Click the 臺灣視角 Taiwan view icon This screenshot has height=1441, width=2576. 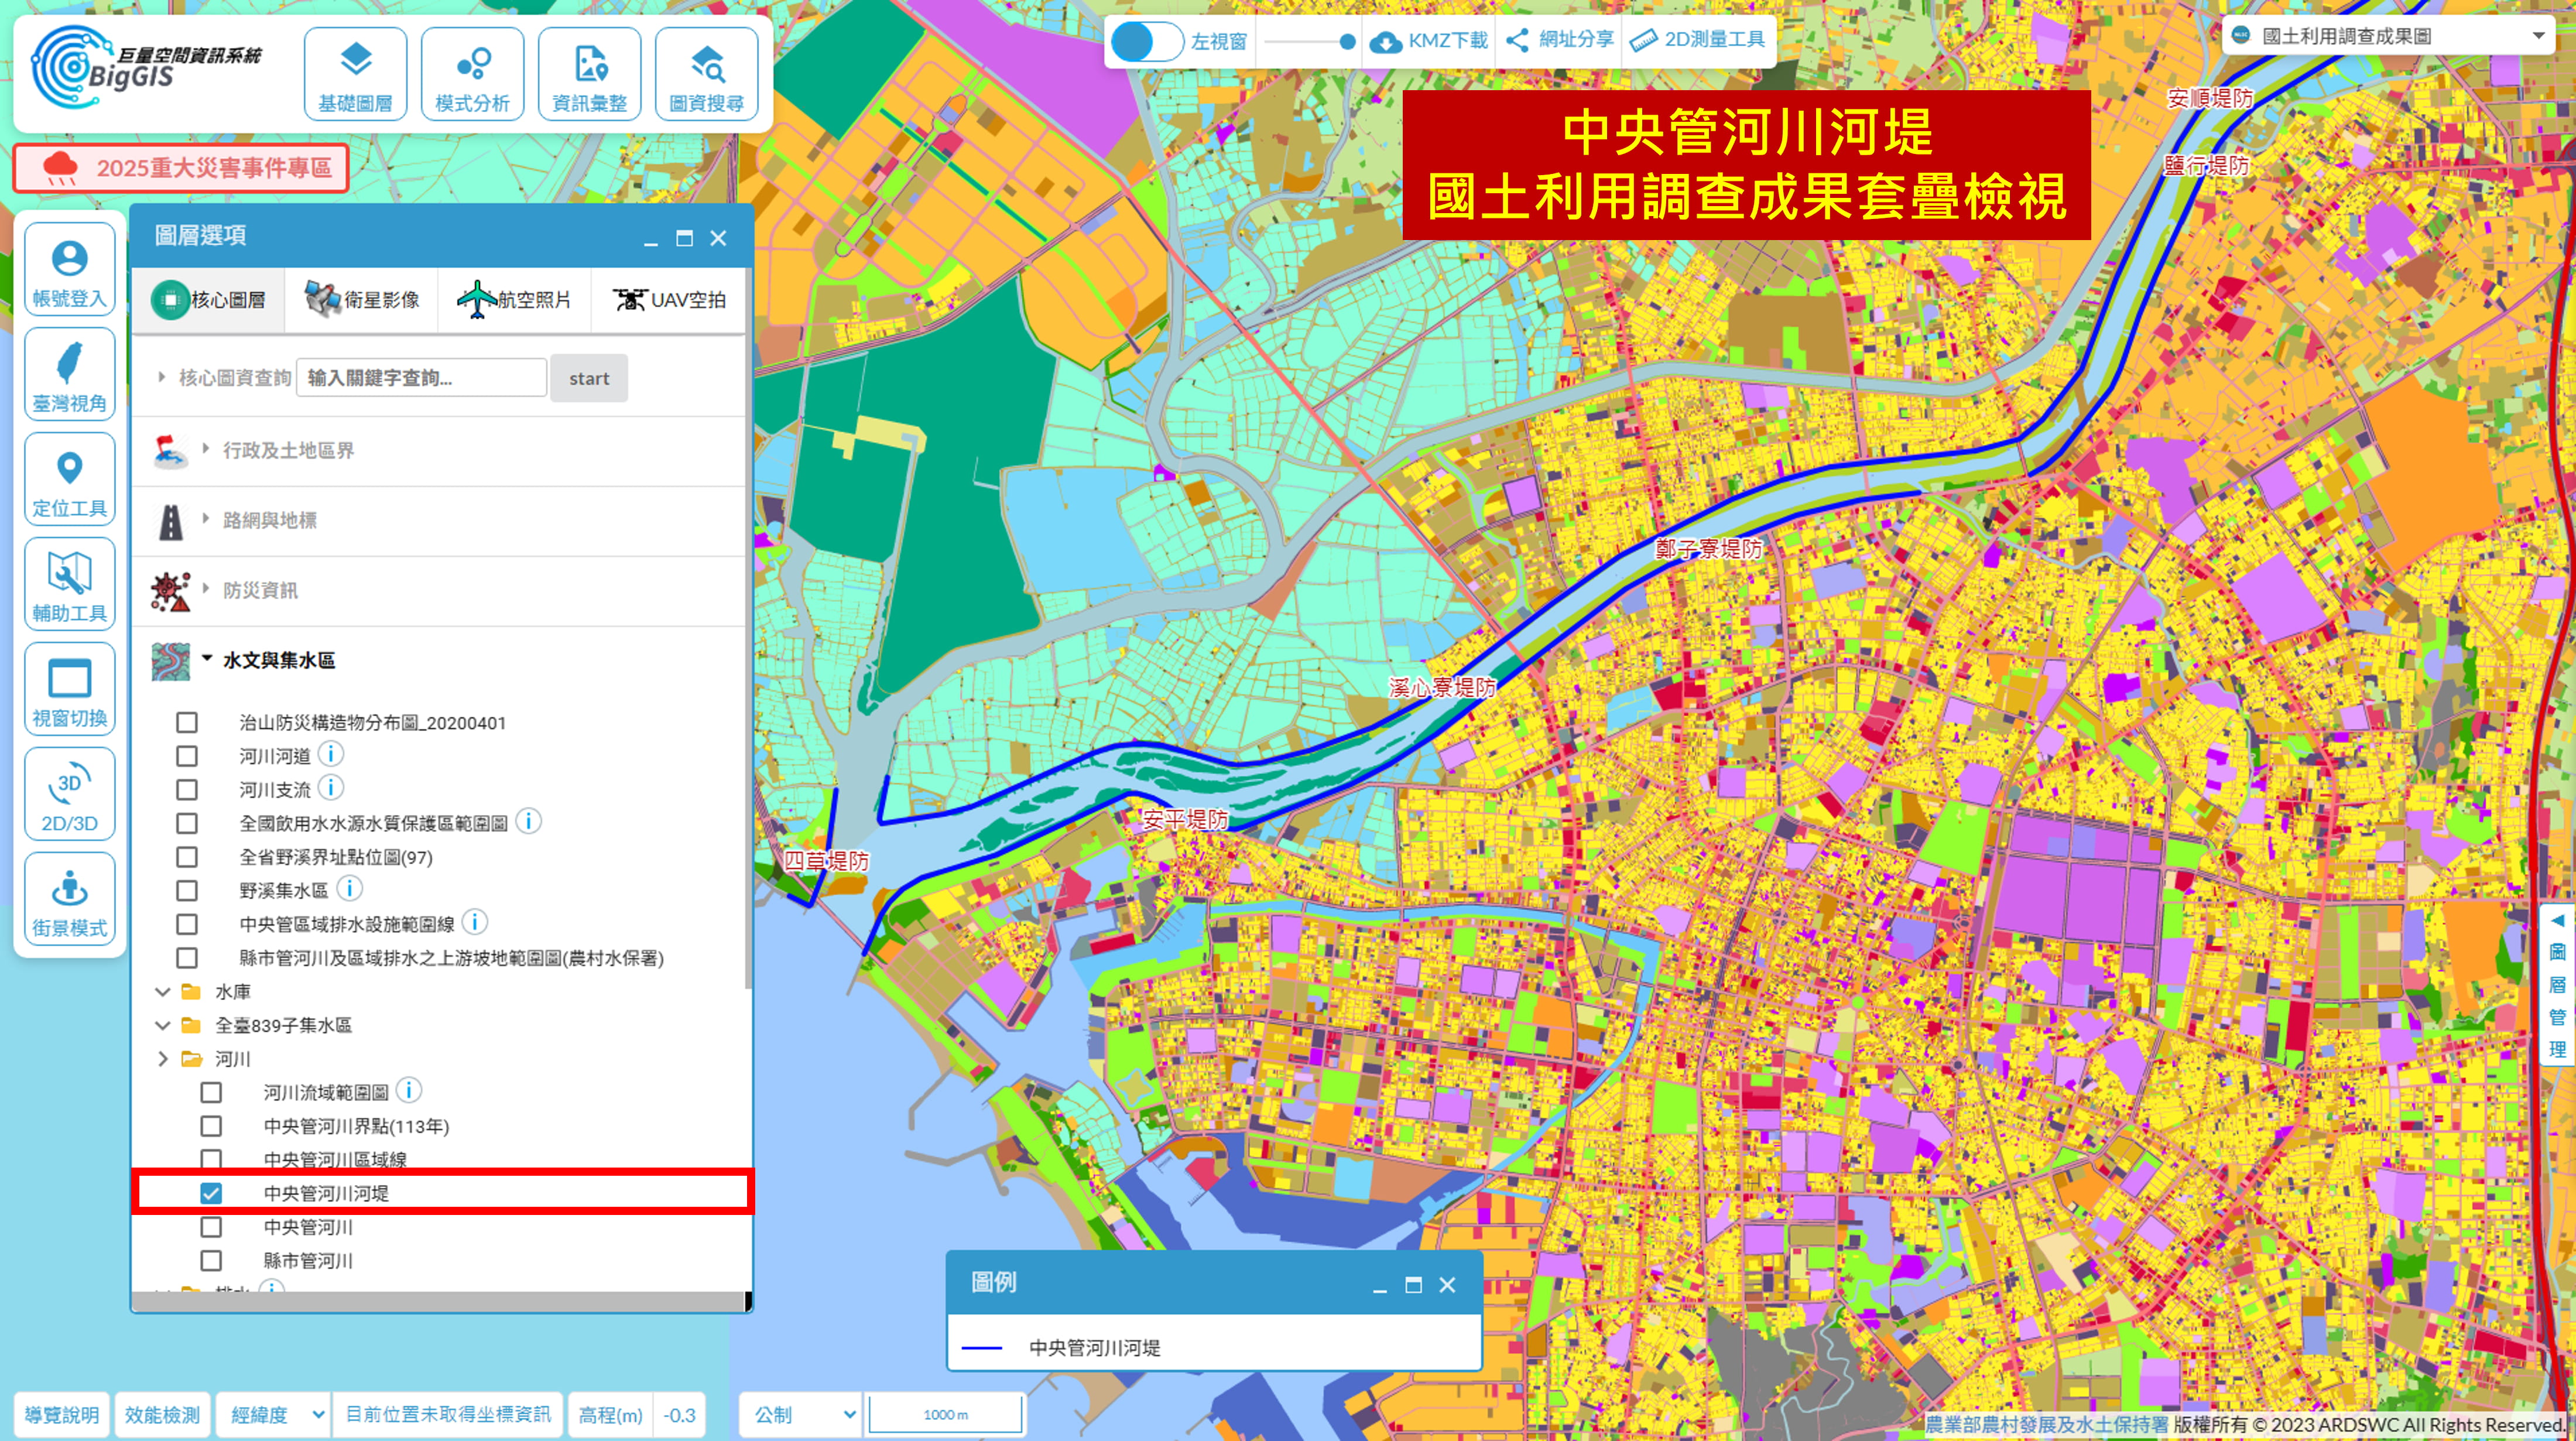(69, 375)
